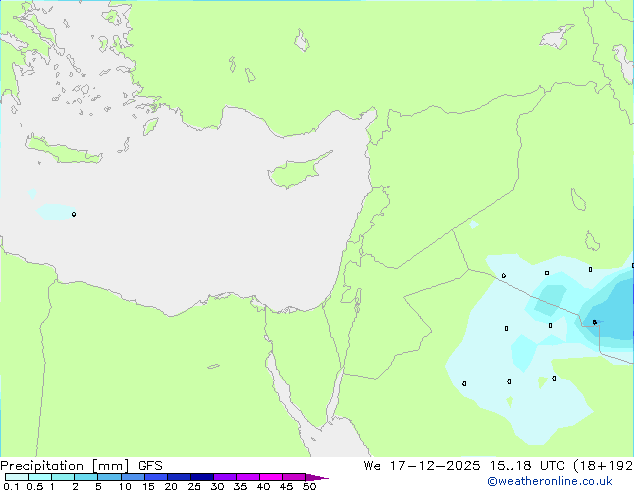Click the 0.1–0.5 mm legend color swatch
Screen dimensions: 634x490
(x=17, y=477)
